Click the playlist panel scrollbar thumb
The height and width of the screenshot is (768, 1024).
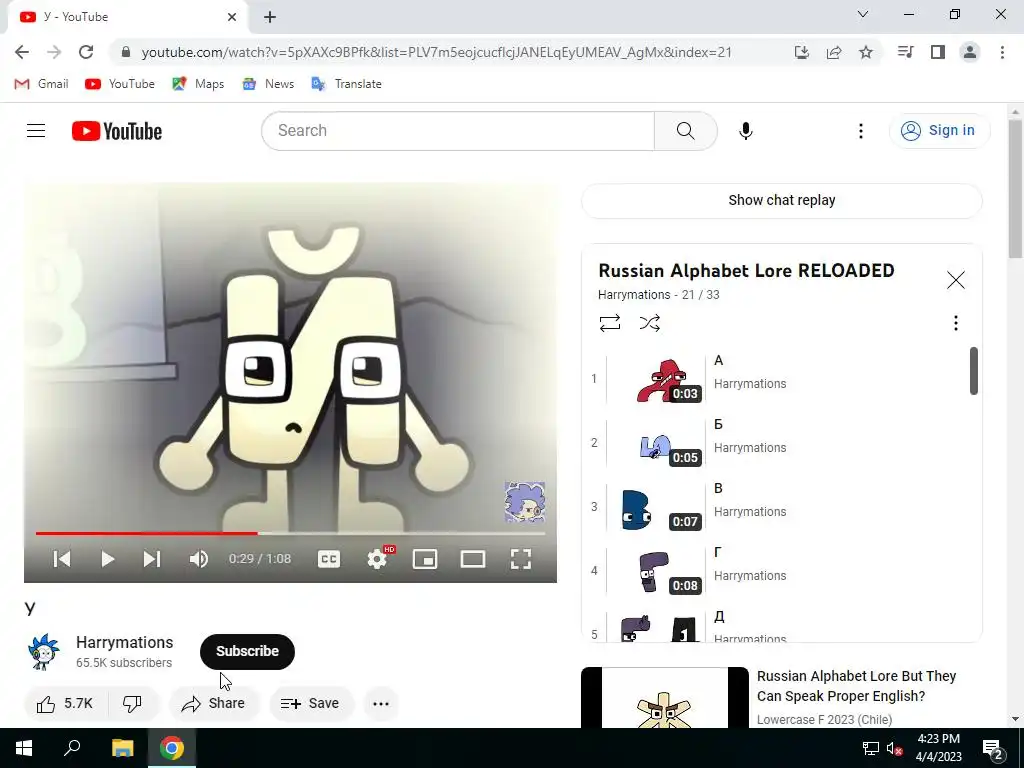pyautogui.click(x=974, y=371)
